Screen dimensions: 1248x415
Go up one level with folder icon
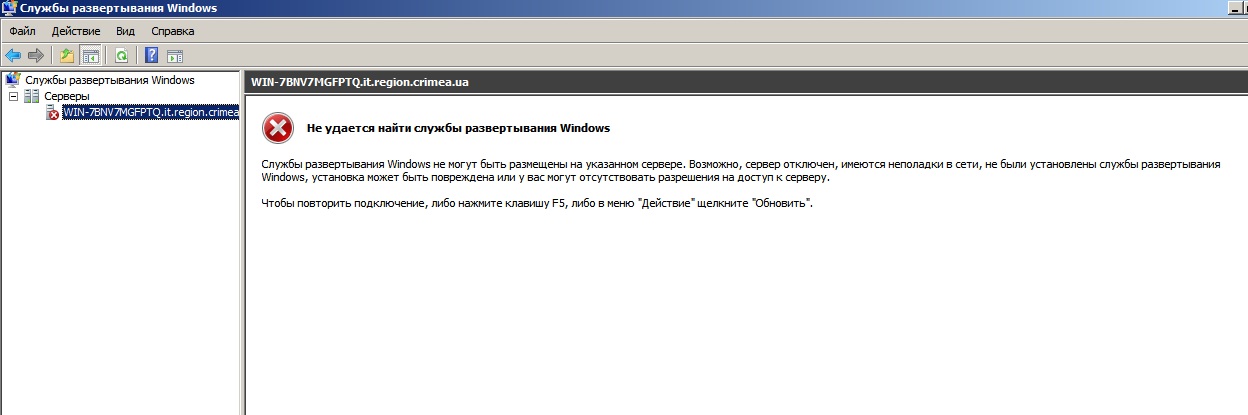(67, 55)
